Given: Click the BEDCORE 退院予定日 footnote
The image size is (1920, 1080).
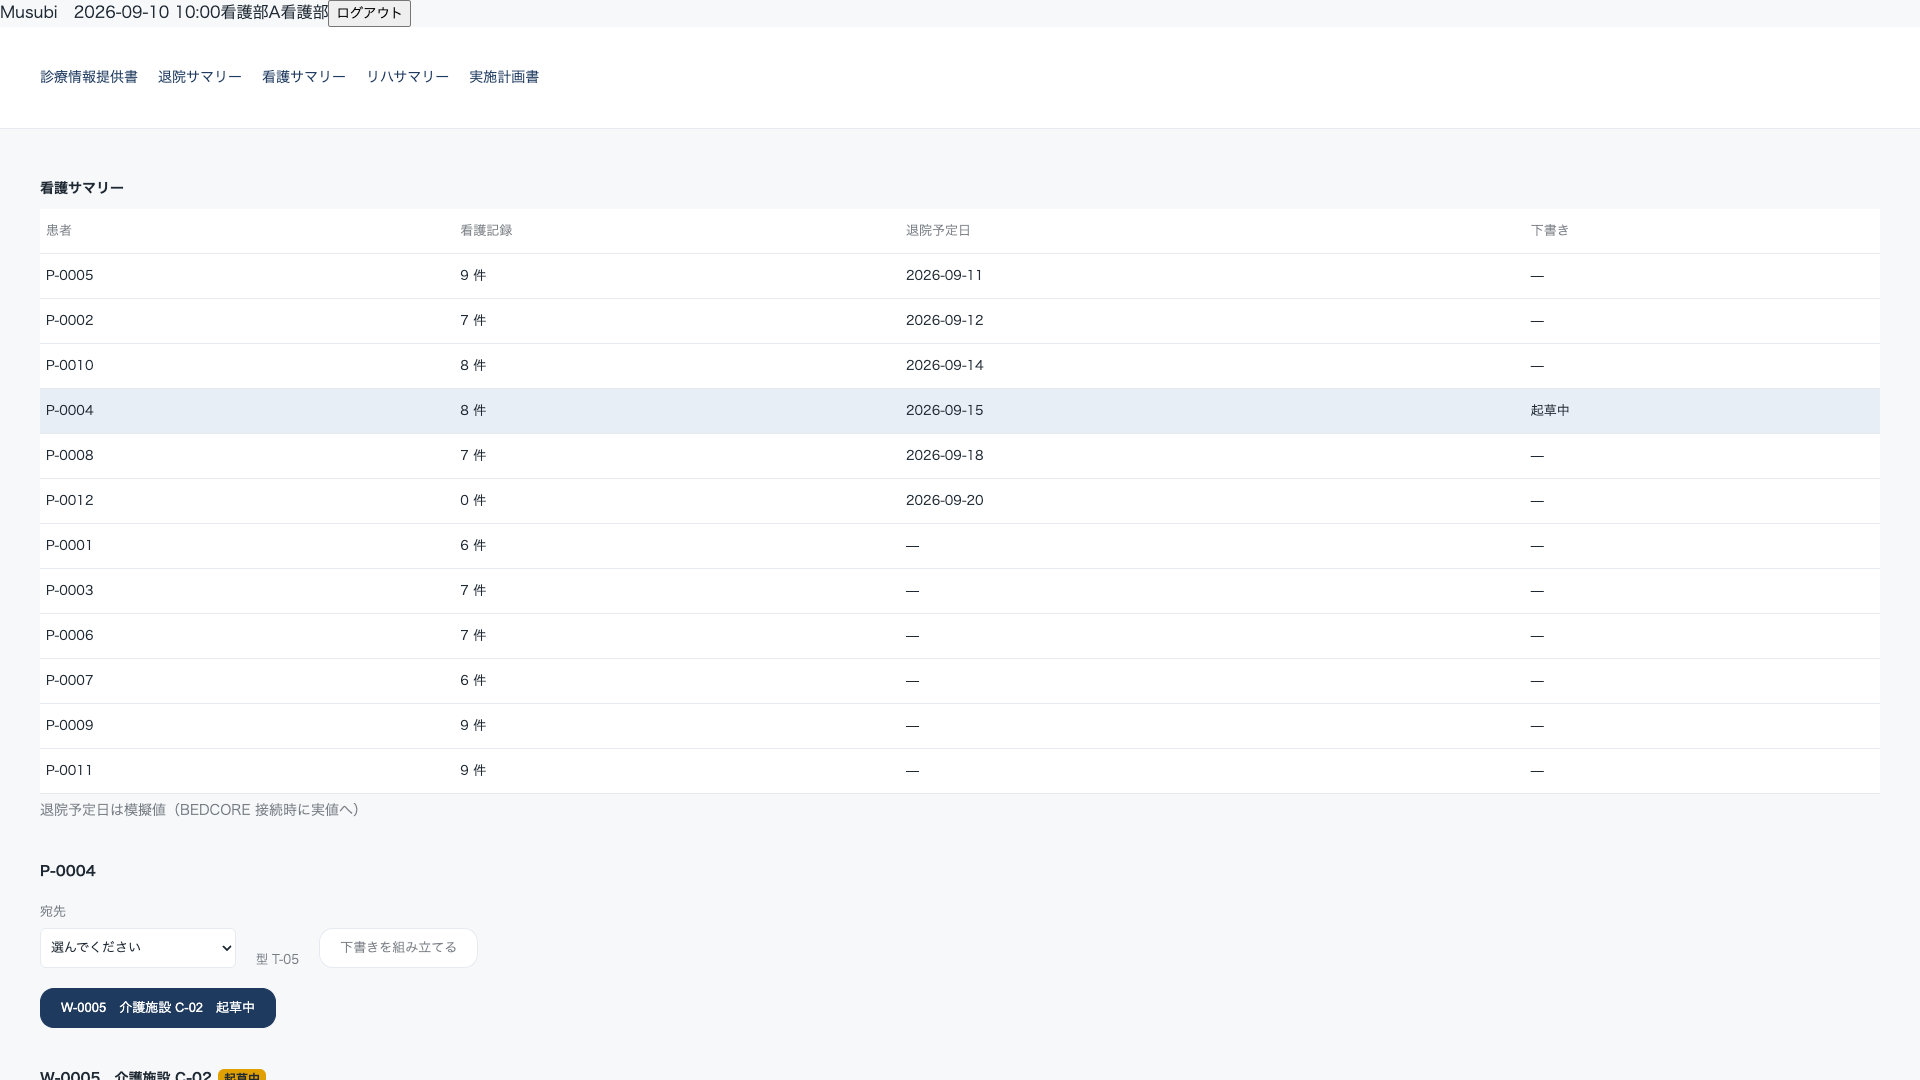Looking at the screenshot, I should coord(203,810).
